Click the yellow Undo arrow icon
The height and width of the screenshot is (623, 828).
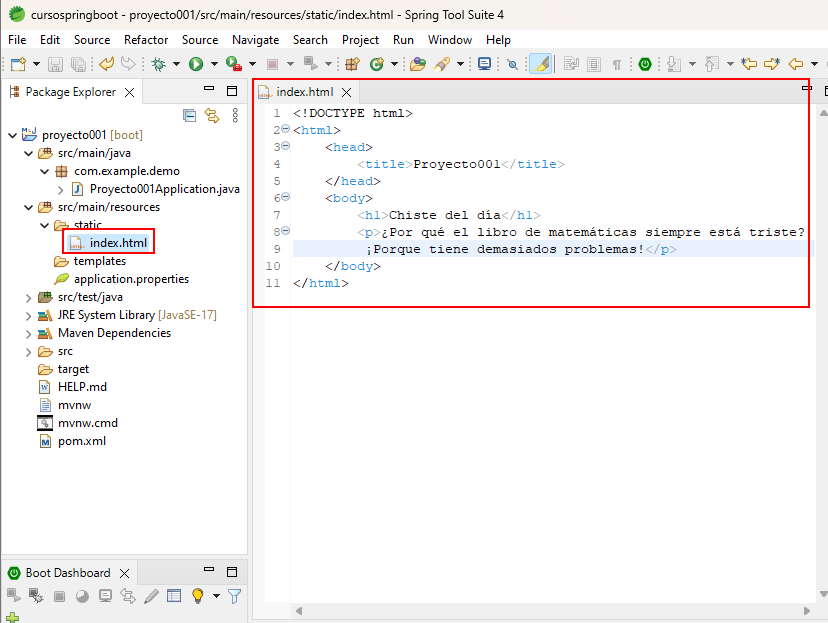107,64
